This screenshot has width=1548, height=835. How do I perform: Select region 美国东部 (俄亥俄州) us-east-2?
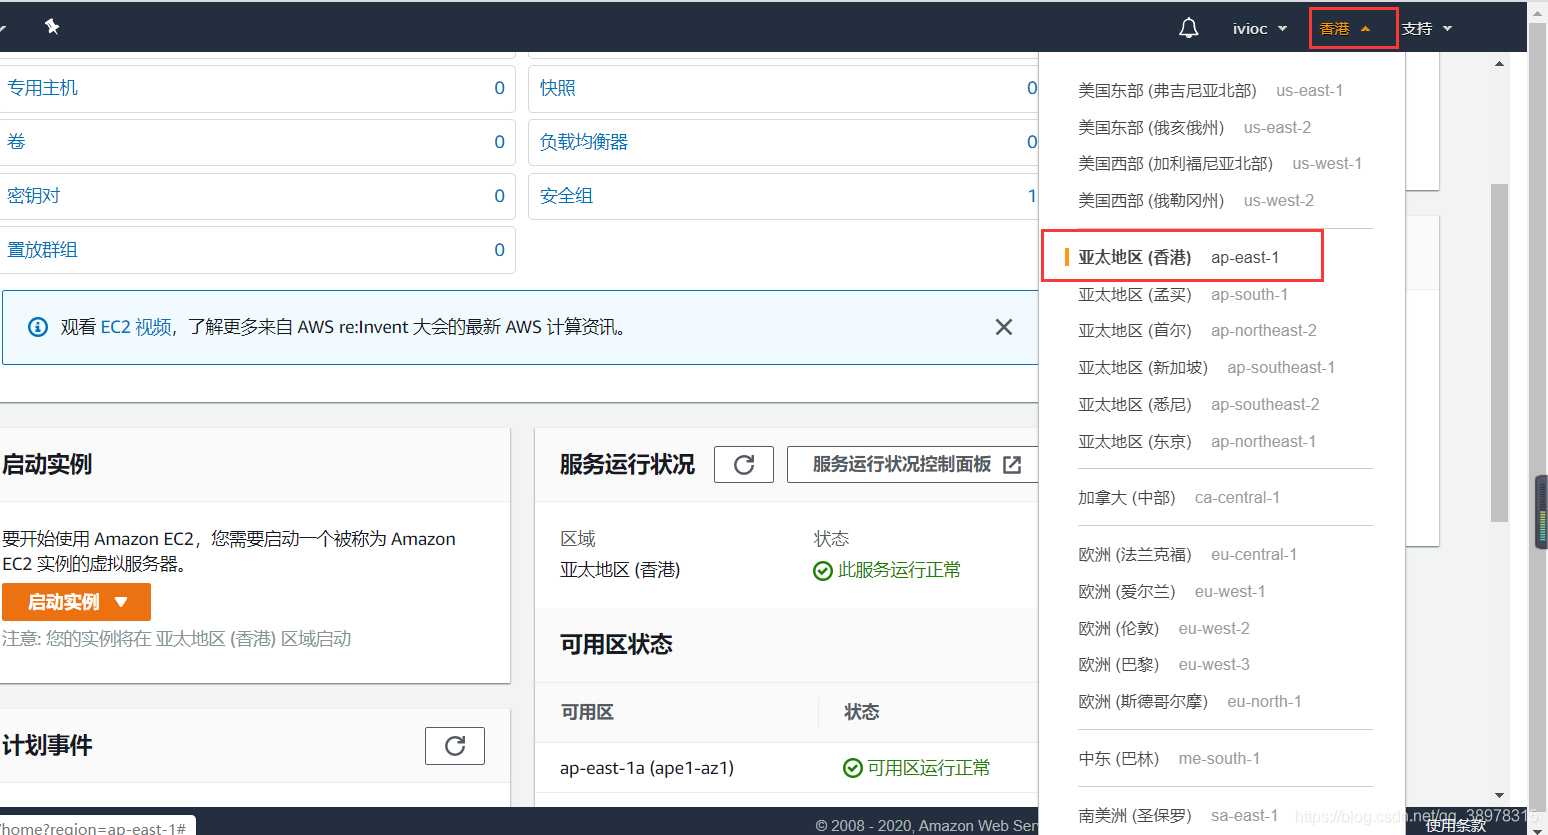[1194, 127]
